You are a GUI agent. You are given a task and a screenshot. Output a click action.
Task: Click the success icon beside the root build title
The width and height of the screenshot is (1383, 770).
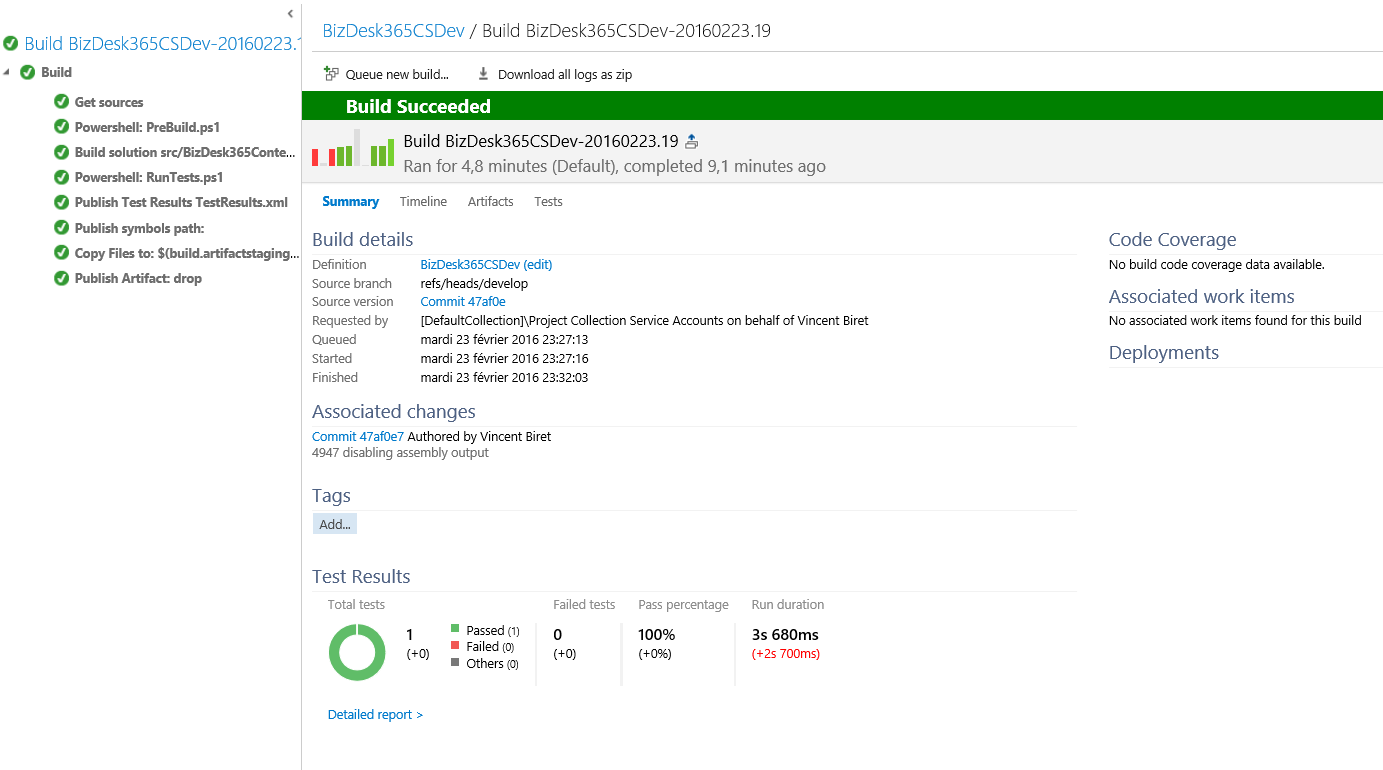(x=11, y=43)
